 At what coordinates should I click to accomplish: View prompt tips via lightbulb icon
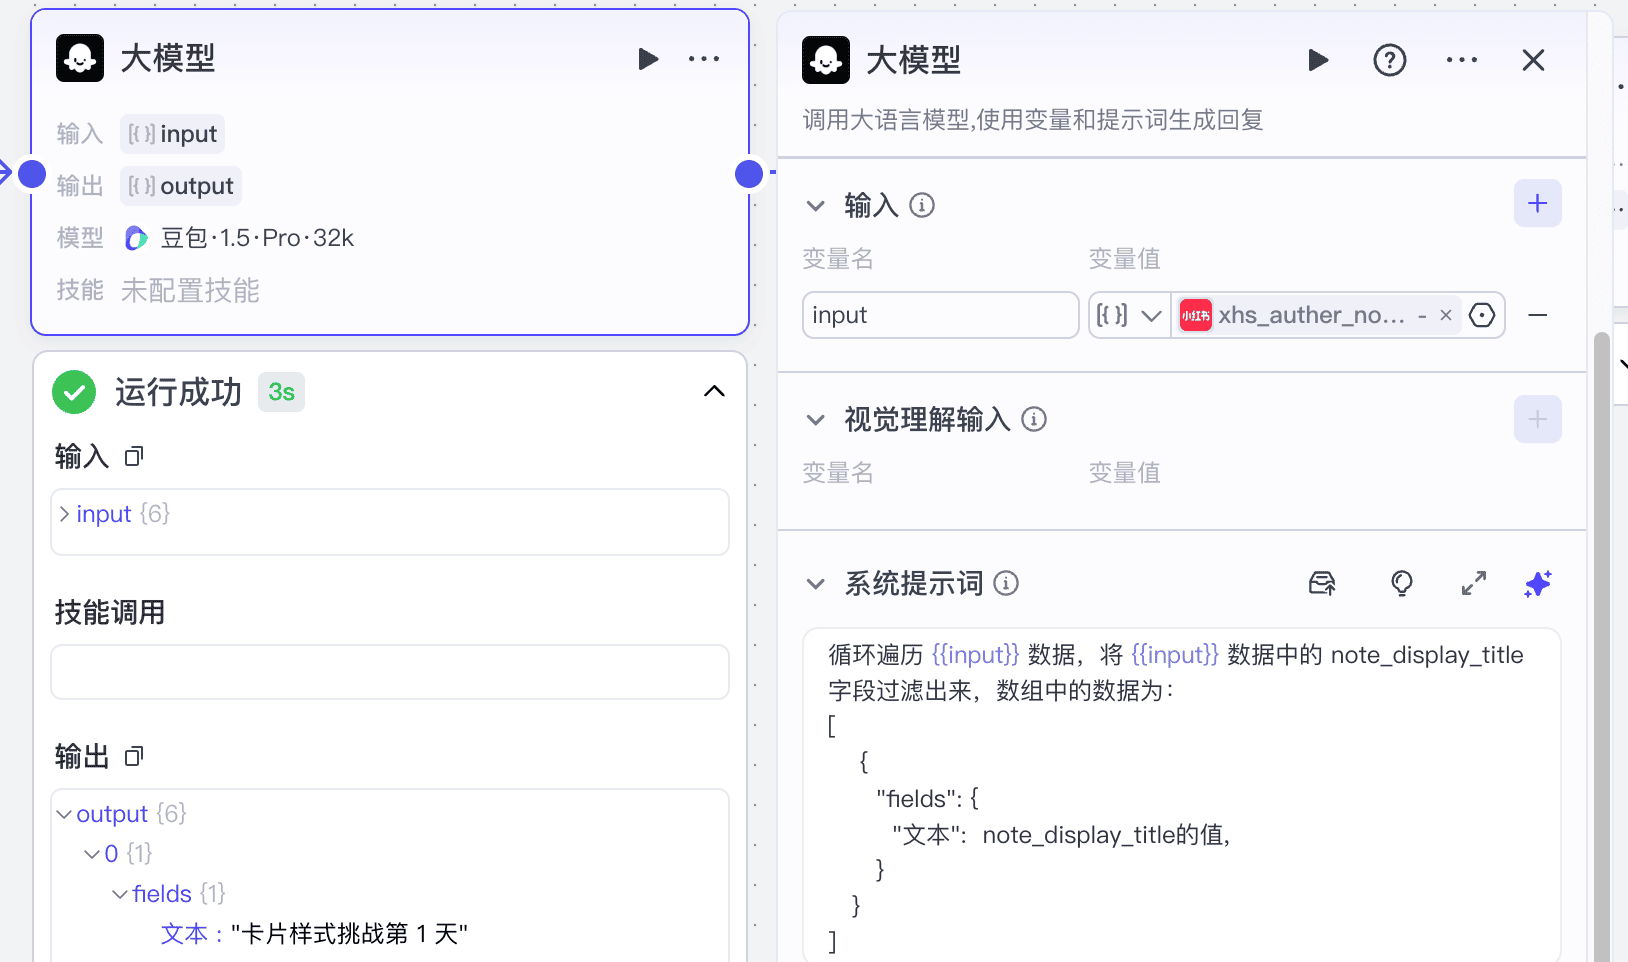1402,583
